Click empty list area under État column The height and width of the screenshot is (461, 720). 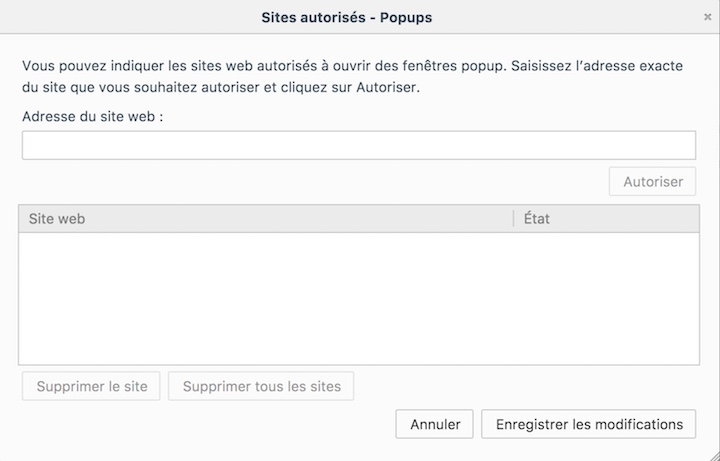607,298
